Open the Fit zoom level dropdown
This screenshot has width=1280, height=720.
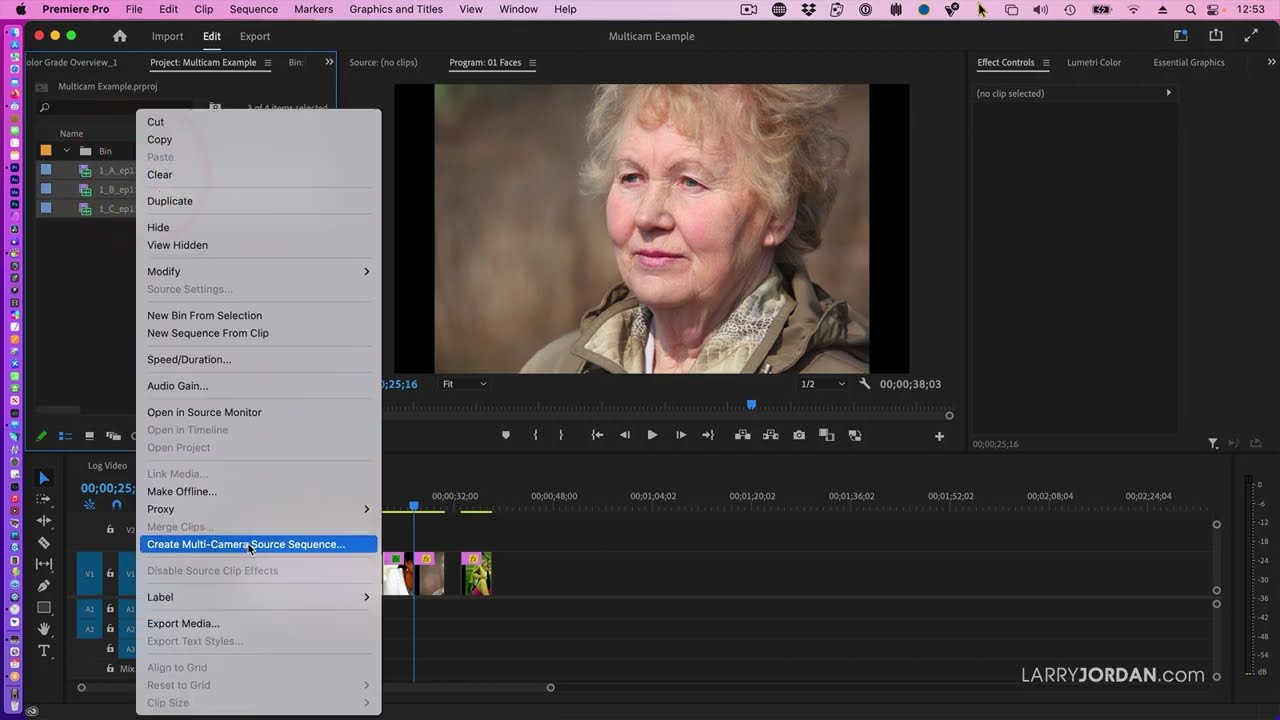(x=465, y=384)
